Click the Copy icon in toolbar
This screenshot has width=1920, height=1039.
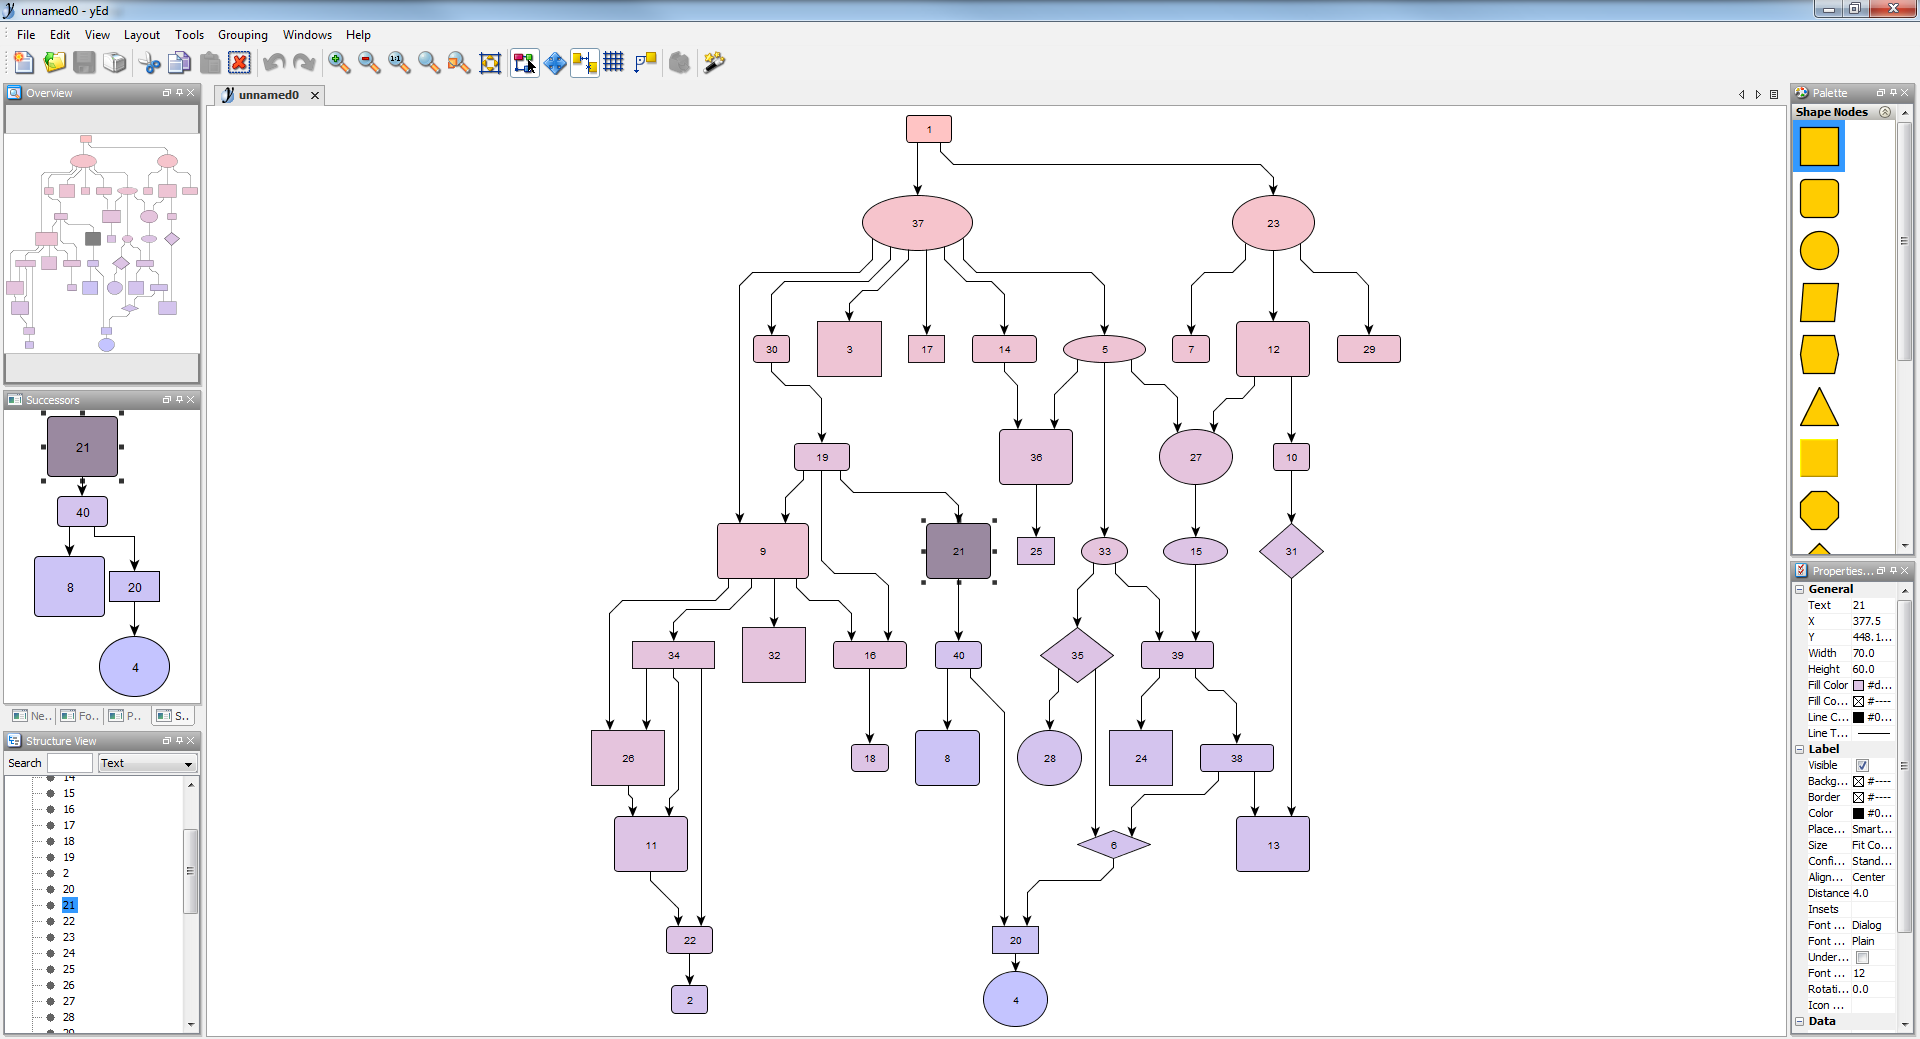(180, 62)
